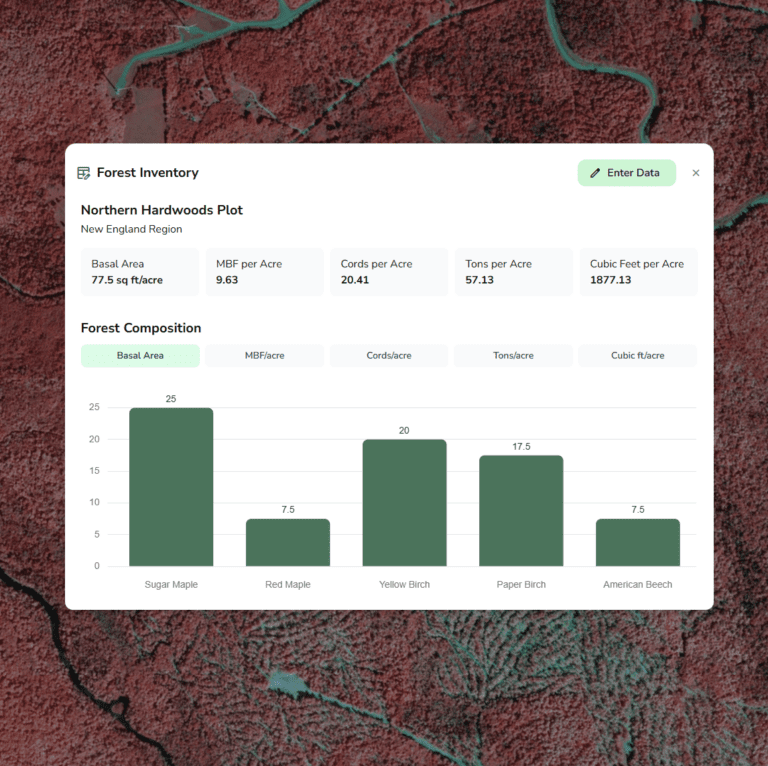Screen dimensions: 768x766
Task: Switch to the MBF/acre tab
Action: click(264, 355)
